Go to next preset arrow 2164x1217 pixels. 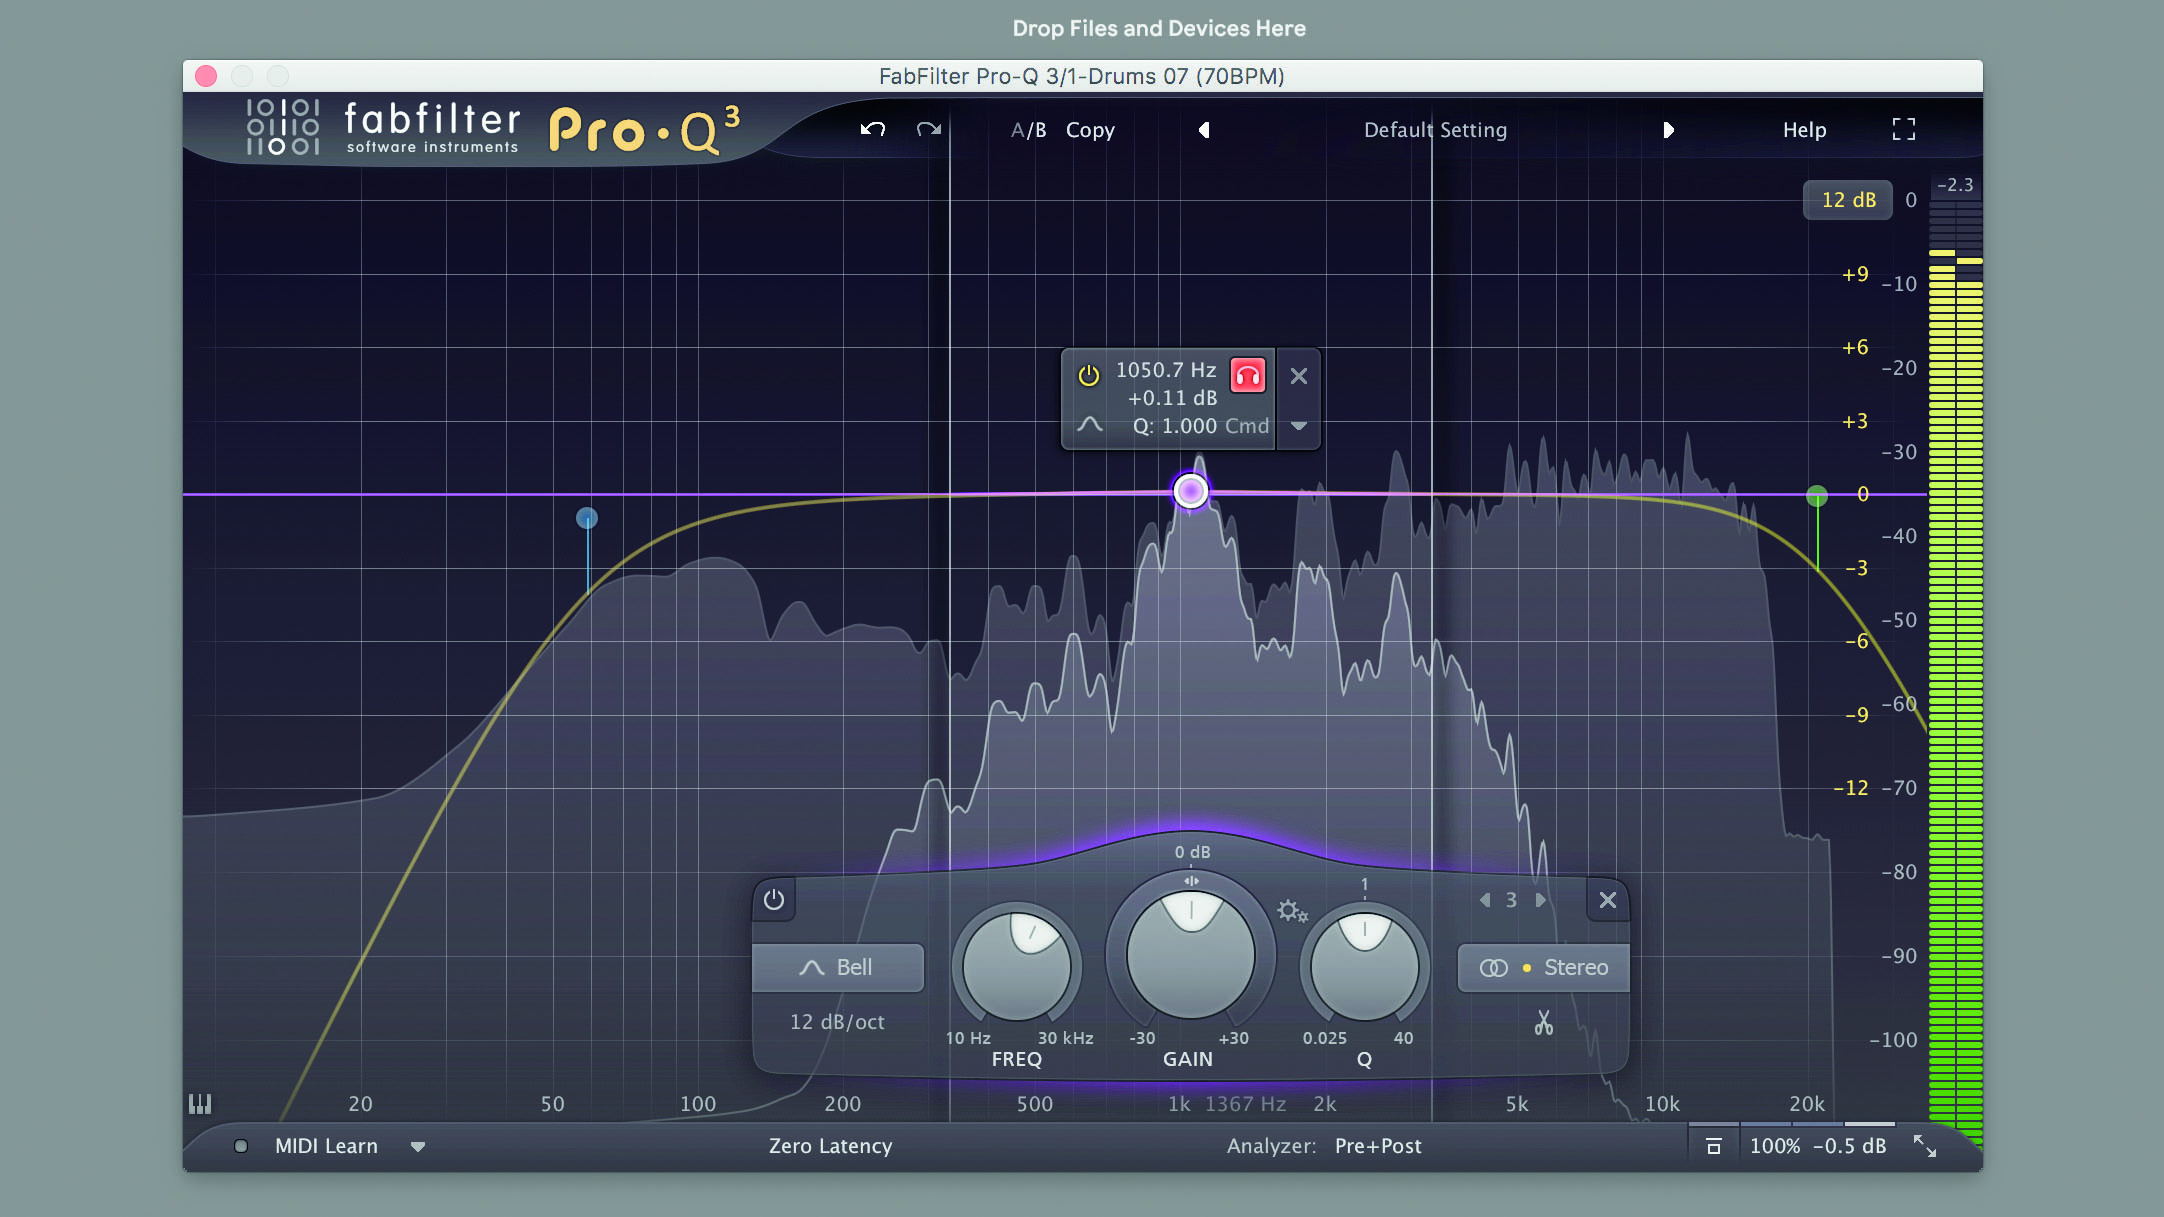(x=1668, y=130)
